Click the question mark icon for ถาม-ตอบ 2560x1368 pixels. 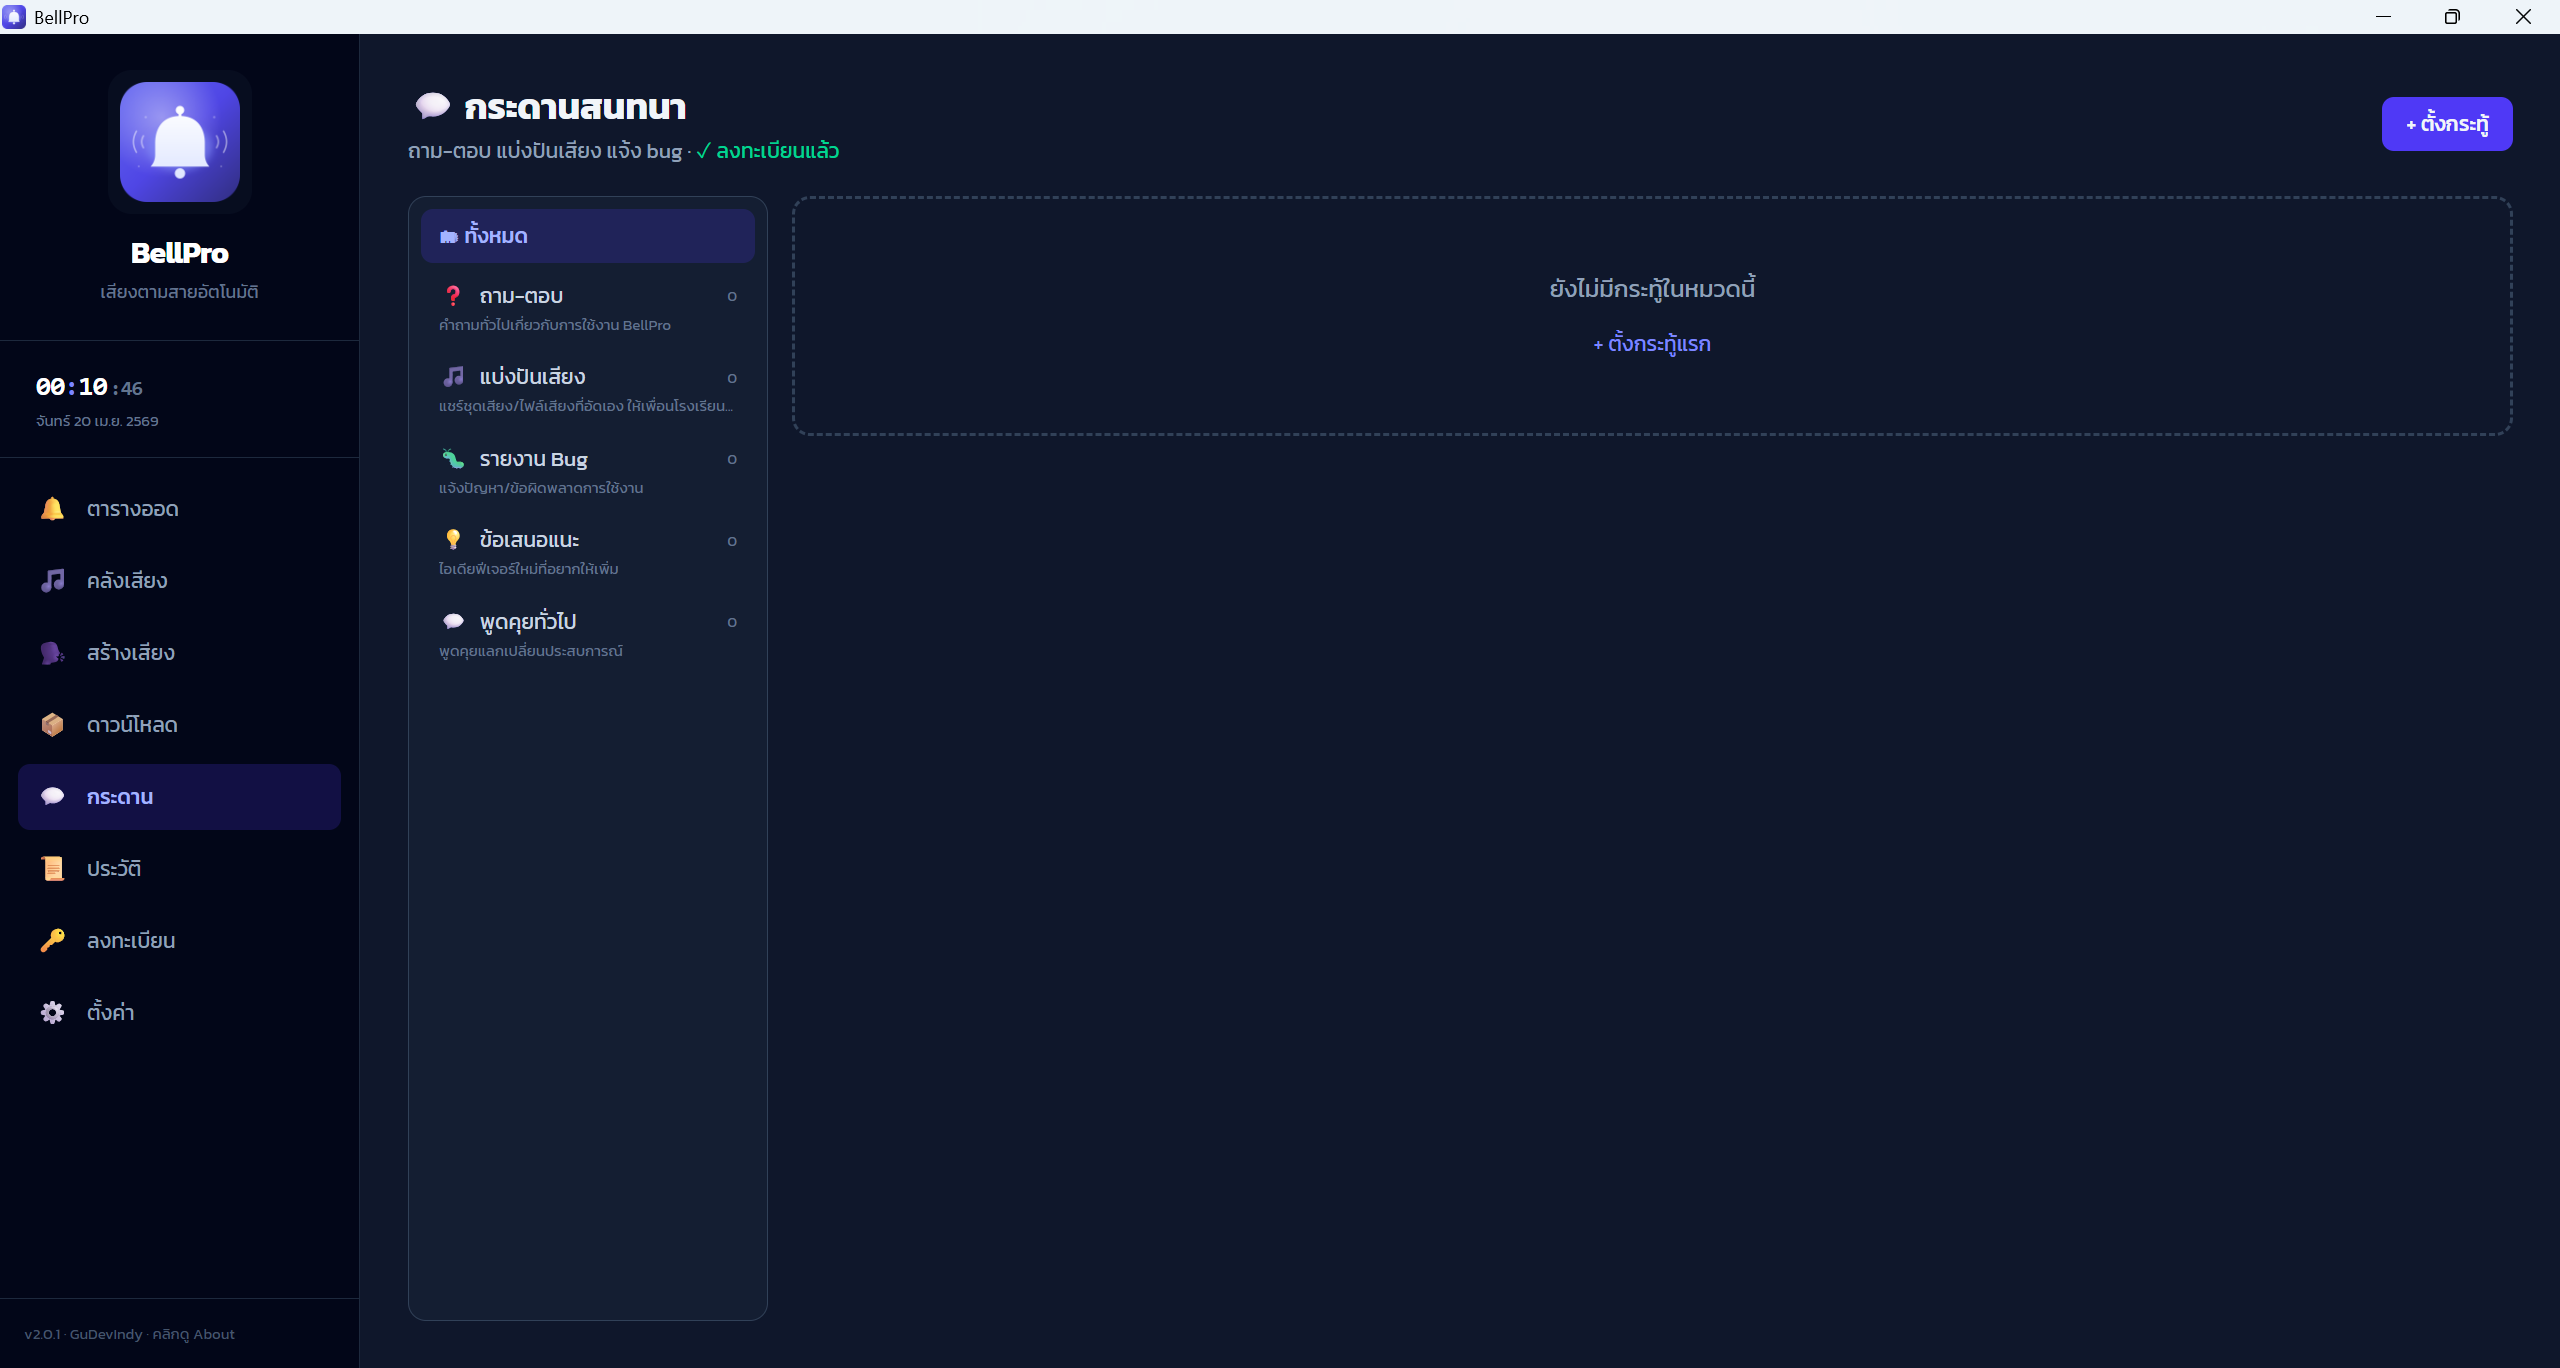click(x=453, y=296)
